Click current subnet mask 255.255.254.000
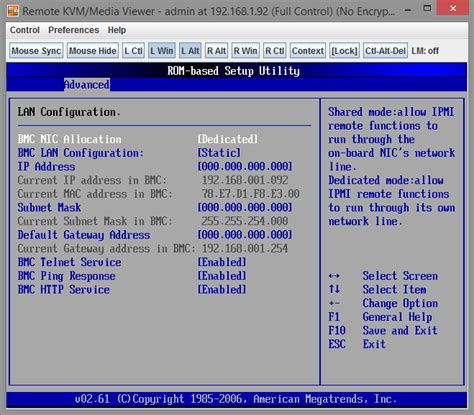The width and height of the screenshot is (474, 415). tap(245, 221)
